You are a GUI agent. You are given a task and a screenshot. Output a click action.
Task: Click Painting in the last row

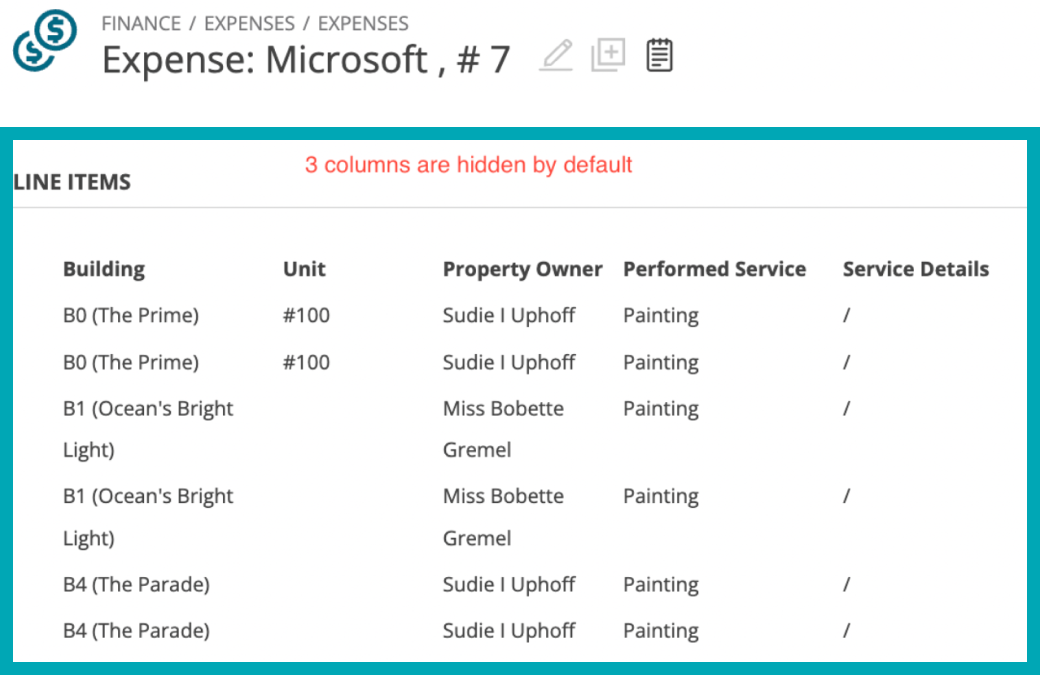[661, 631]
